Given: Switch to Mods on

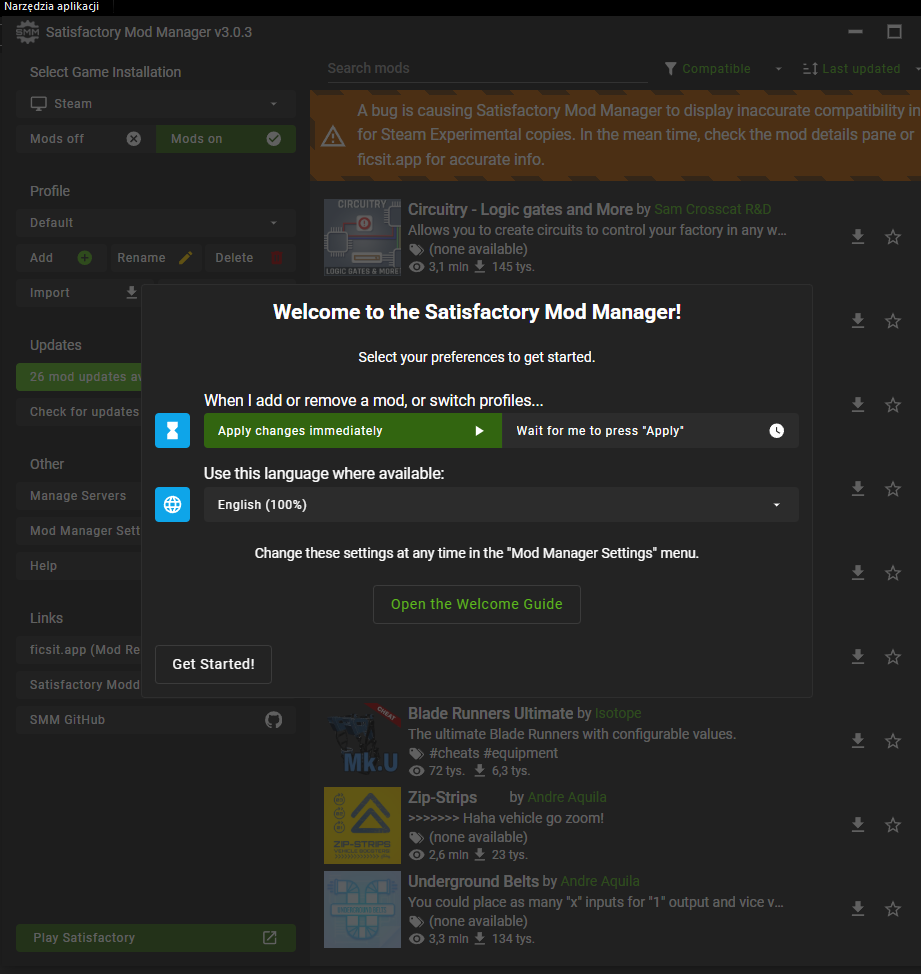Looking at the screenshot, I should 226,139.
